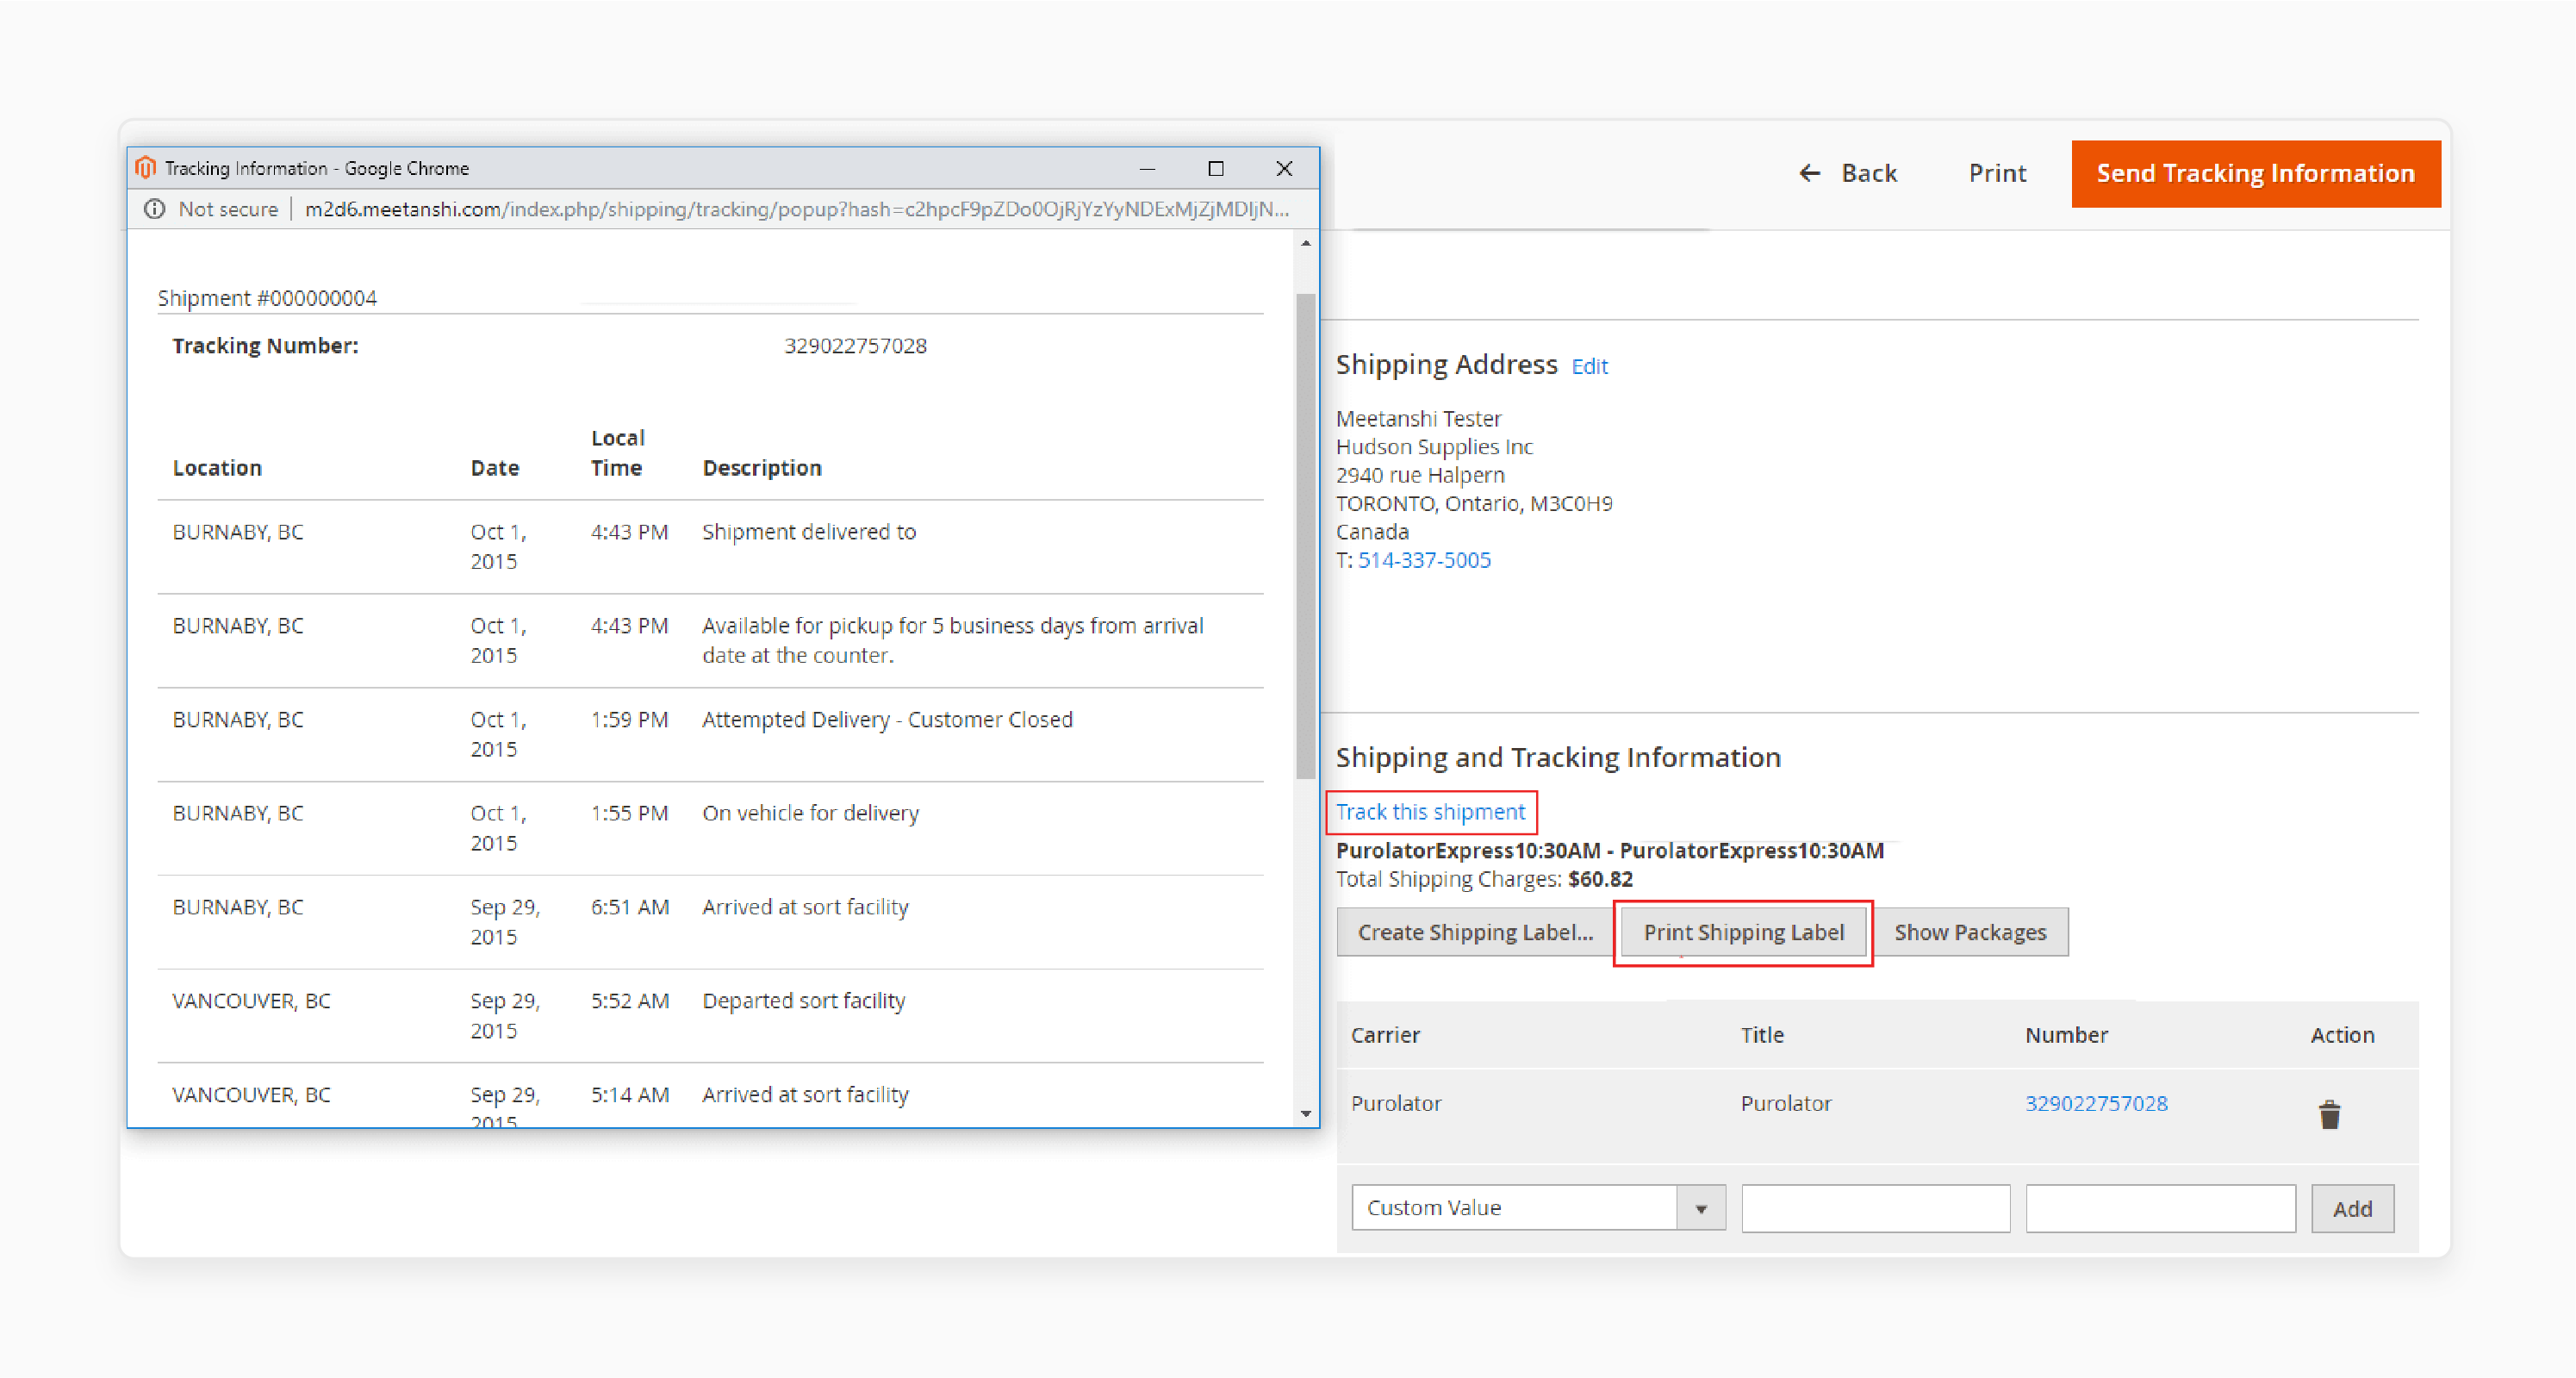Click 'Arrived at sort facility' at 6:51 AM

tap(805, 907)
